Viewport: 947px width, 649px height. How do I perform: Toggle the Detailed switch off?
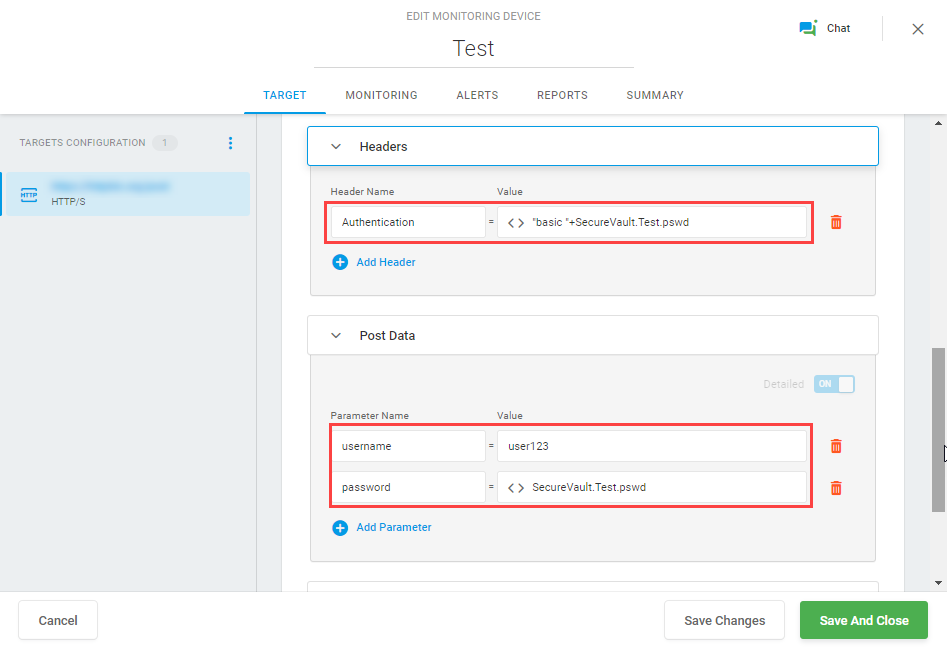click(x=834, y=384)
